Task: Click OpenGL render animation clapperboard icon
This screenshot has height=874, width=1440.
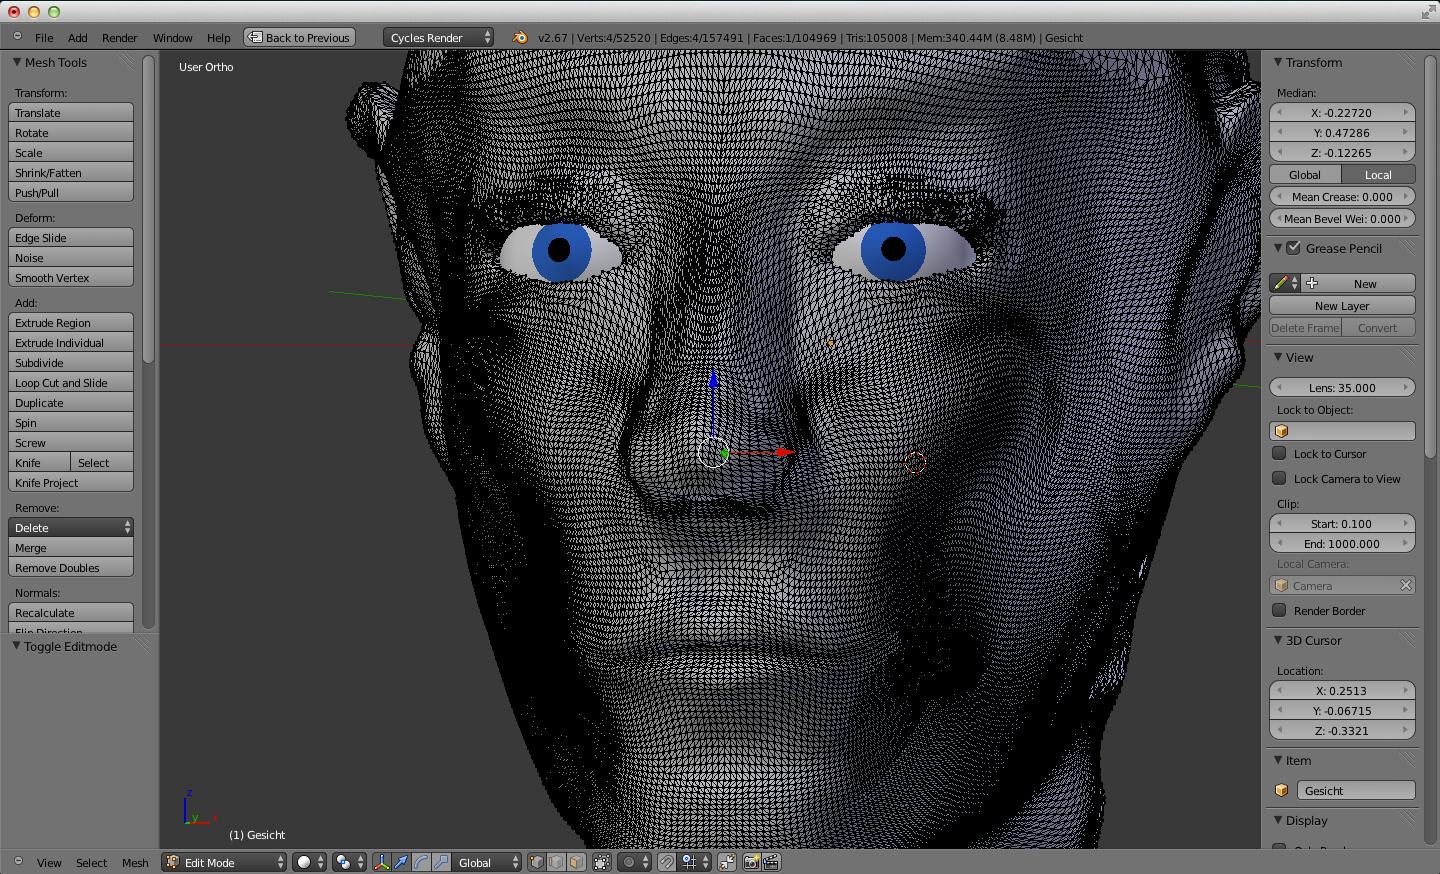Action: 771,862
